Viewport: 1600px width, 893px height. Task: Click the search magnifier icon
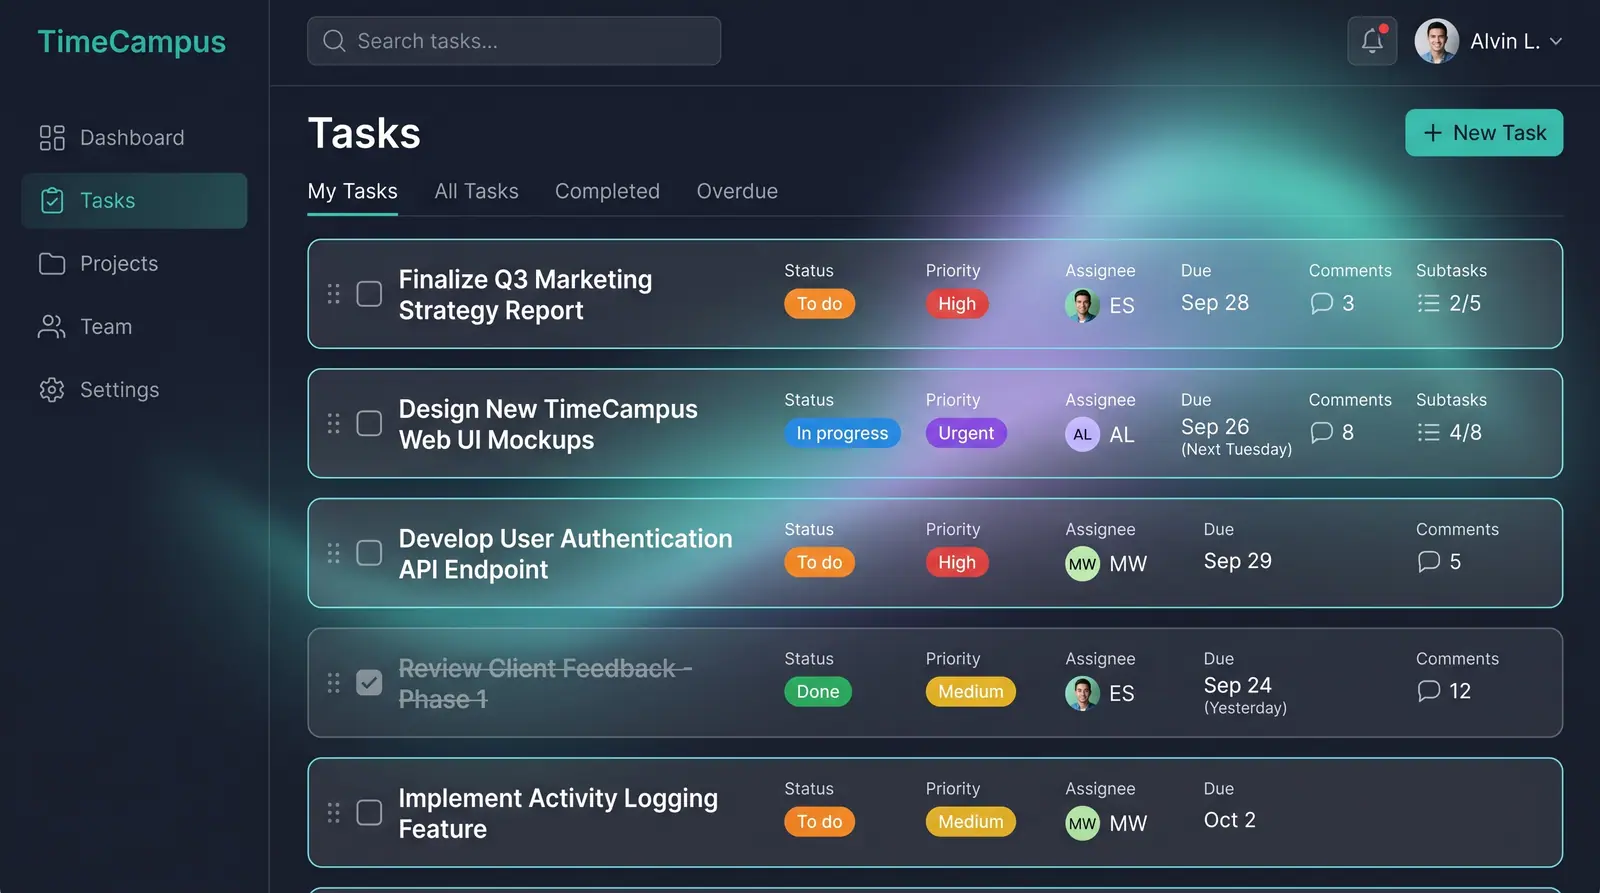pyautogui.click(x=334, y=41)
